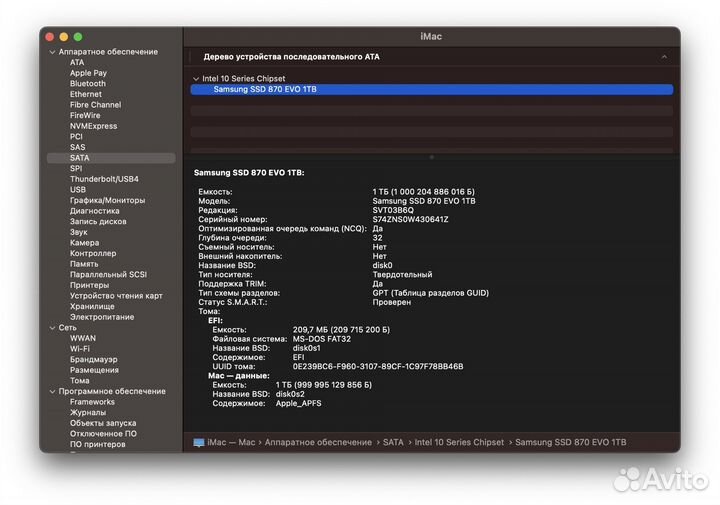Click Samsung SSD 870 EVO 1TB in path bar
The width and height of the screenshot is (720, 505).
pos(570,443)
